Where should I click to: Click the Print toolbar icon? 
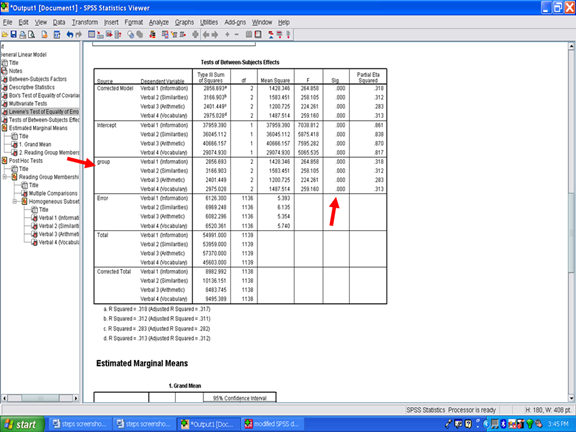[x=22, y=35]
